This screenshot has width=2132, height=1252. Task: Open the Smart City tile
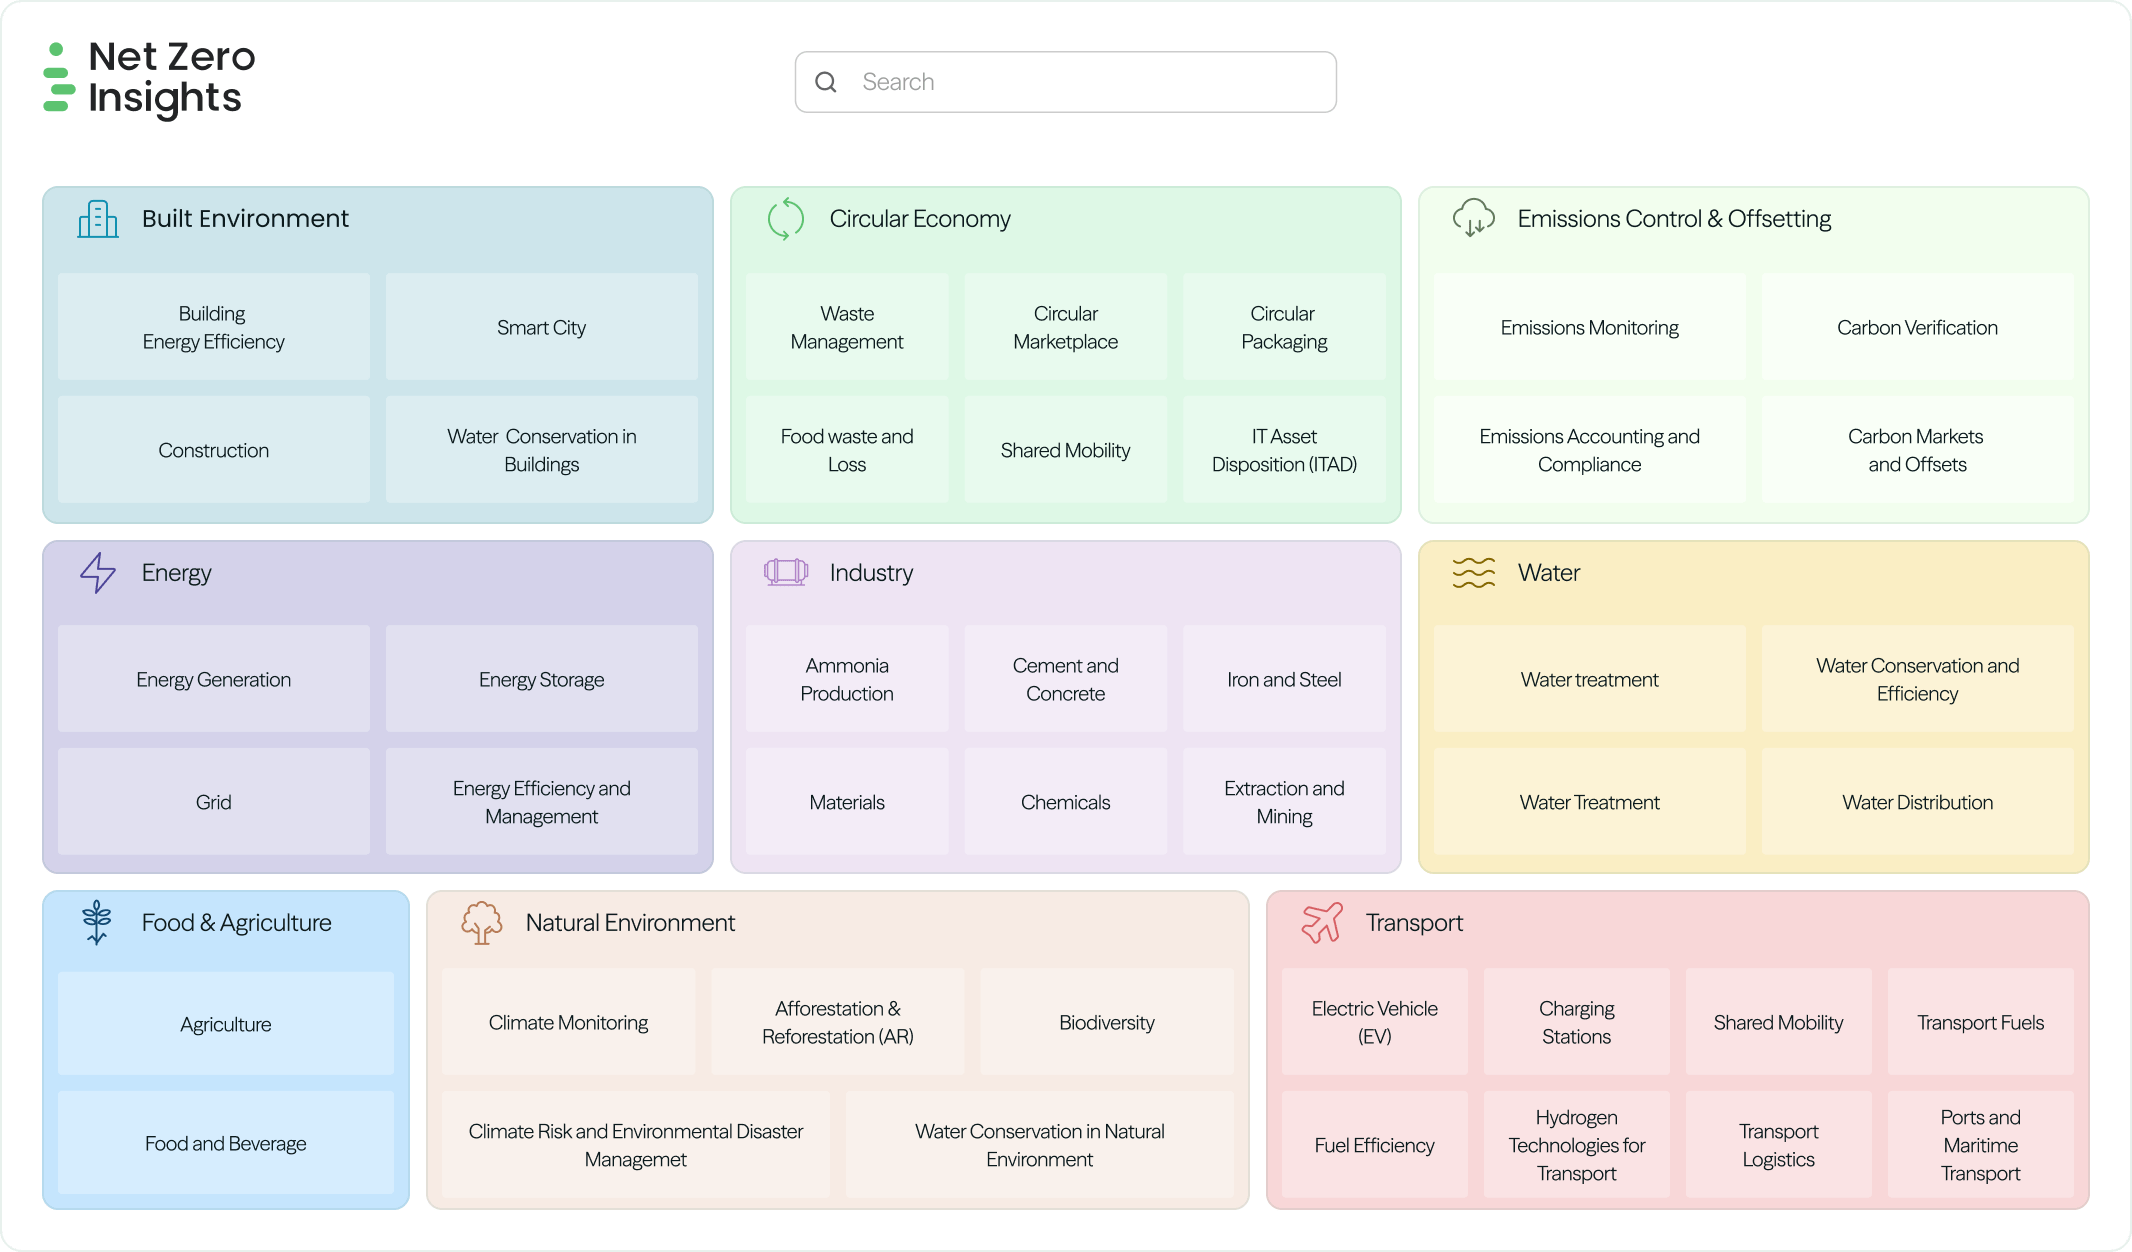click(541, 327)
